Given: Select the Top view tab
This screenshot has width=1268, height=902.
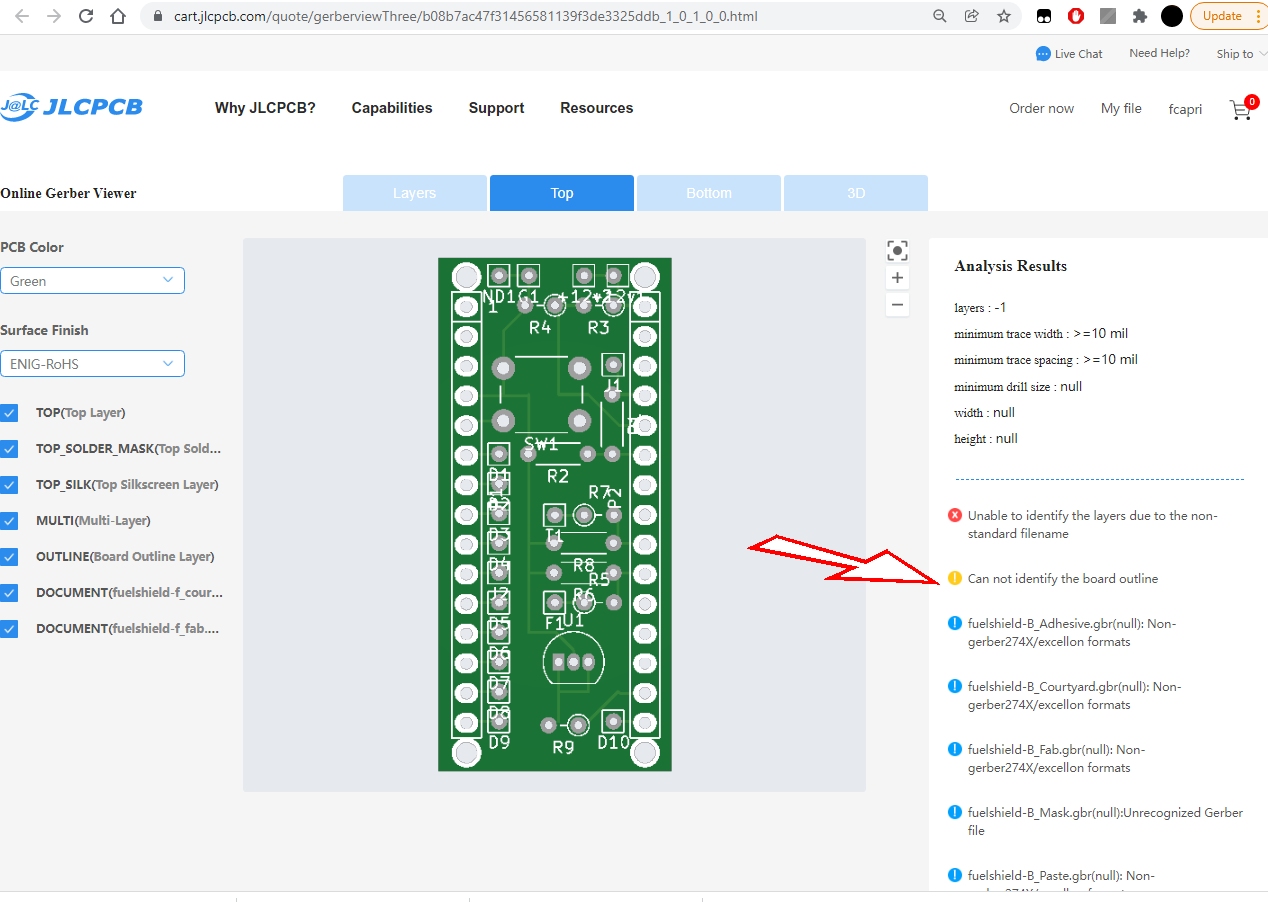Looking at the screenshot, I should click(x=562, y=193).
